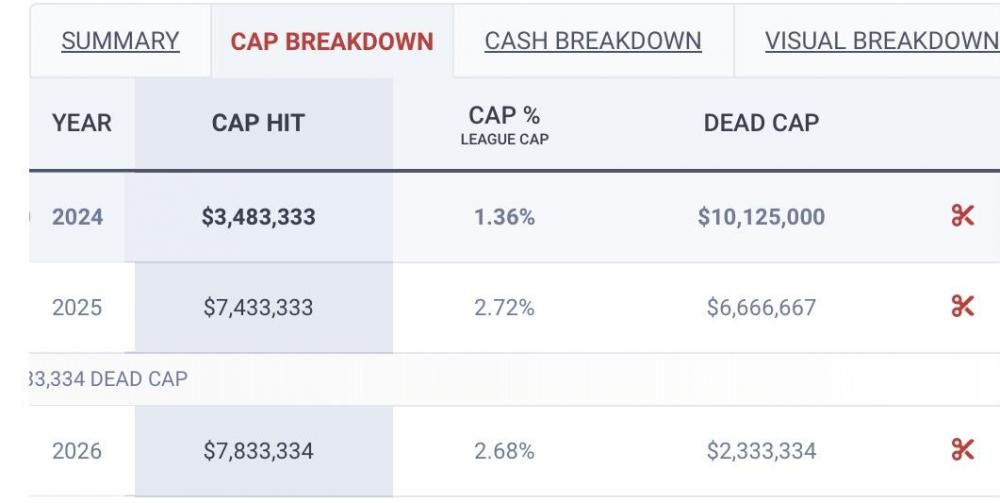This screenshot has height=503, width=1000.
Task: Click the 2.72% cap percentage value
Action: 504,307
